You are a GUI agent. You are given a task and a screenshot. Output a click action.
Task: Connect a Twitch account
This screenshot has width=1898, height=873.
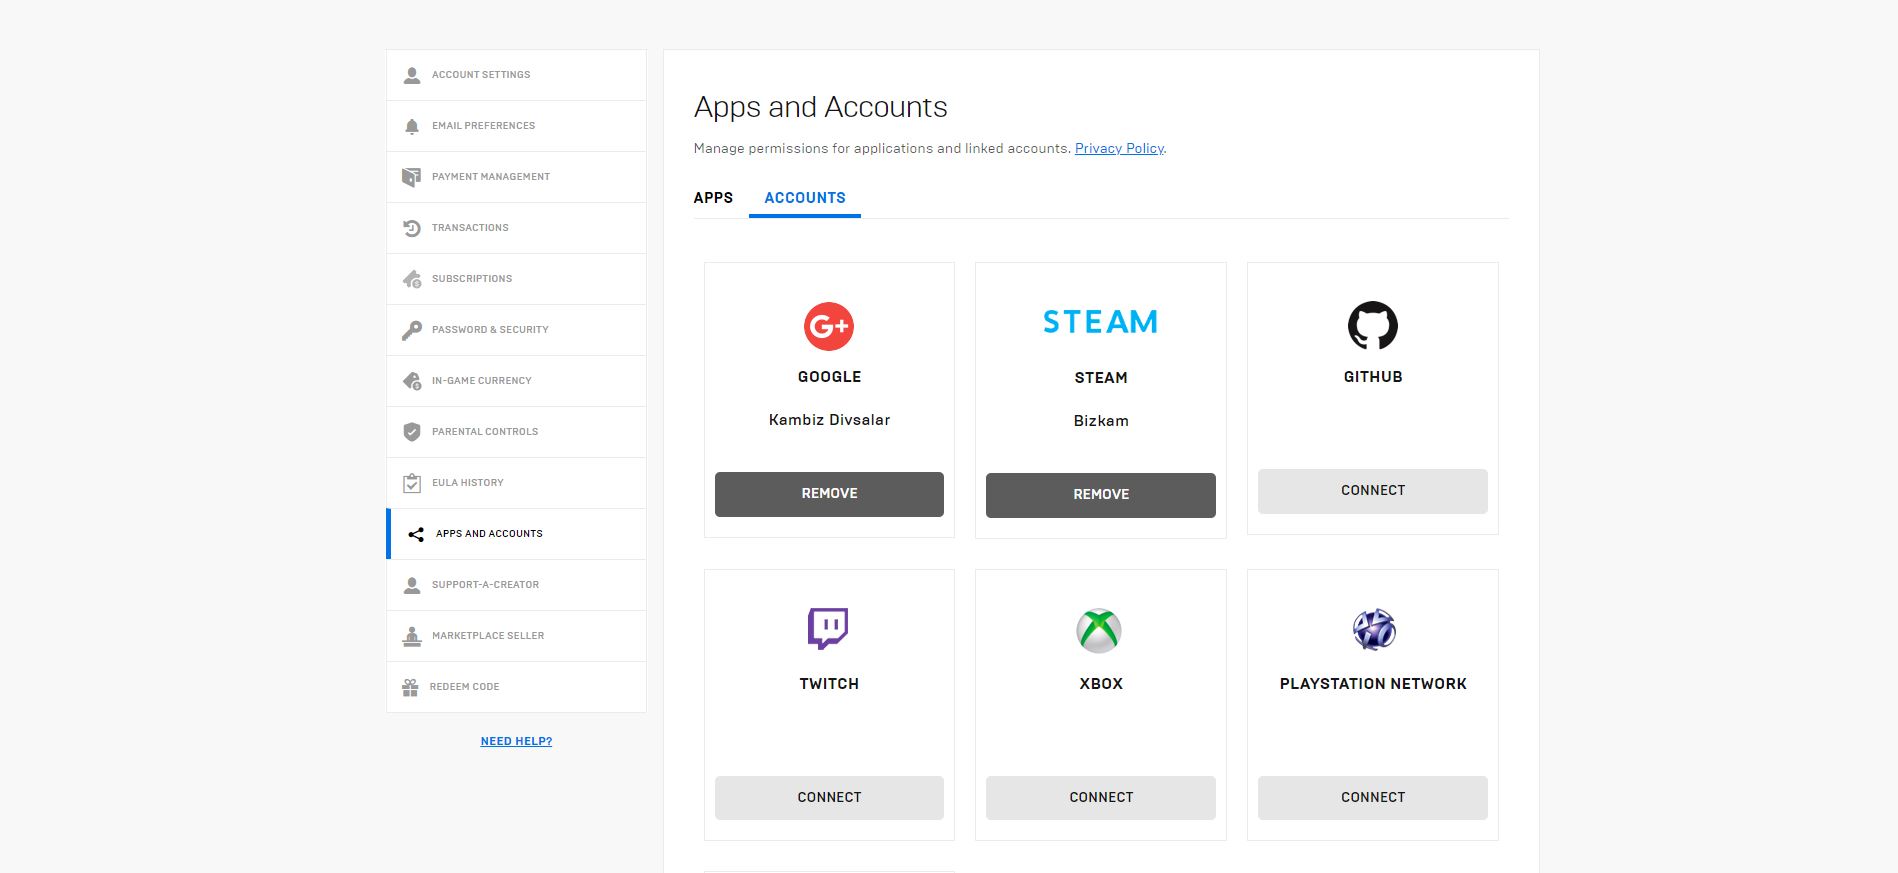829,798
